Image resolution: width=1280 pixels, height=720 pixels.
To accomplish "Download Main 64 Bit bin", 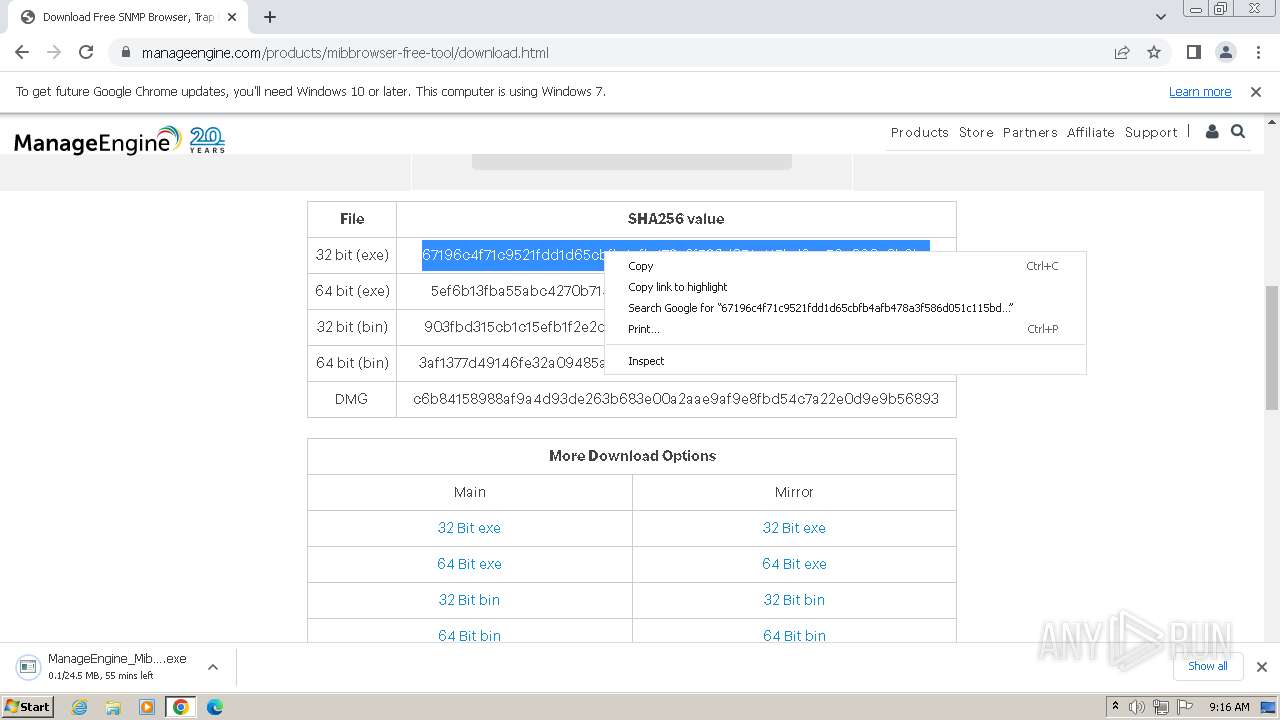I will [x=469, y=635].
